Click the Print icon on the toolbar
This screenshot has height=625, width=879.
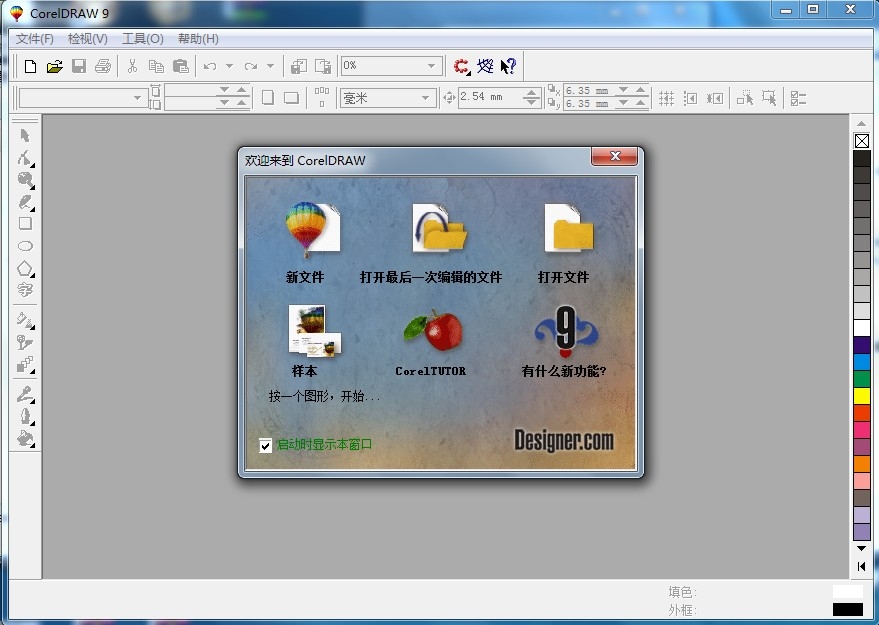(103, 65)
